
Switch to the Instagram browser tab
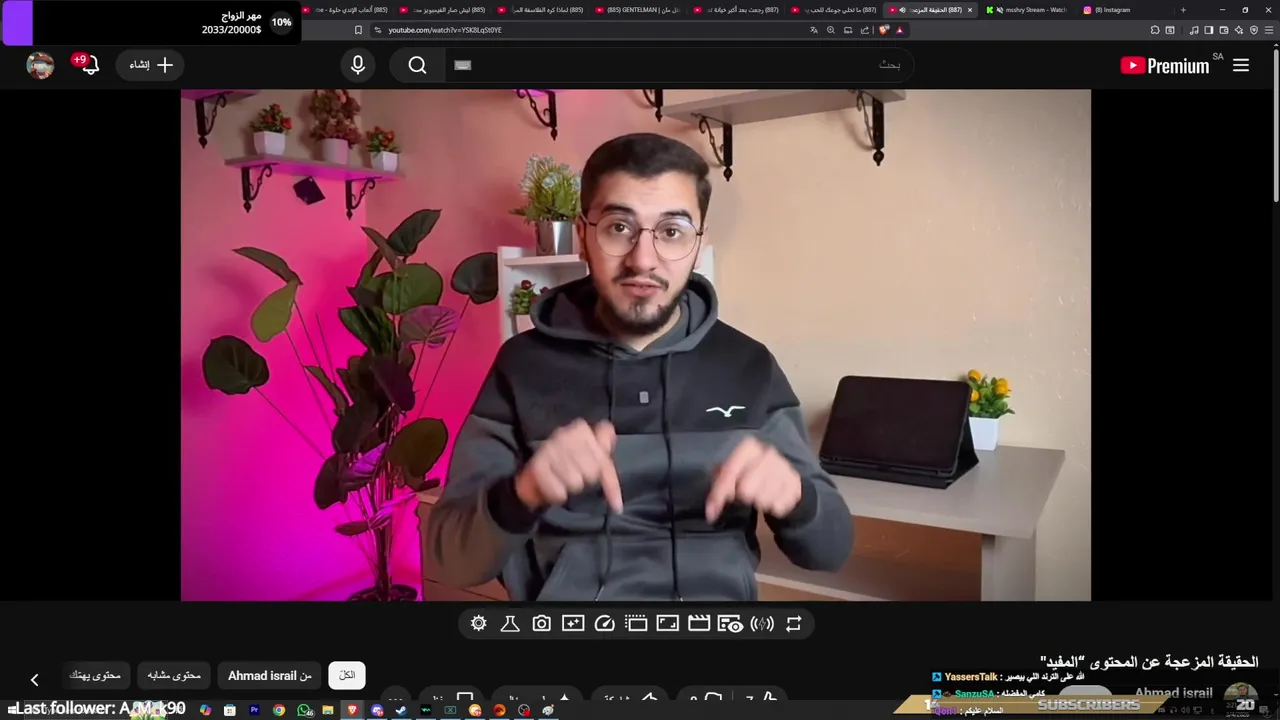(x=1121, y=10)
